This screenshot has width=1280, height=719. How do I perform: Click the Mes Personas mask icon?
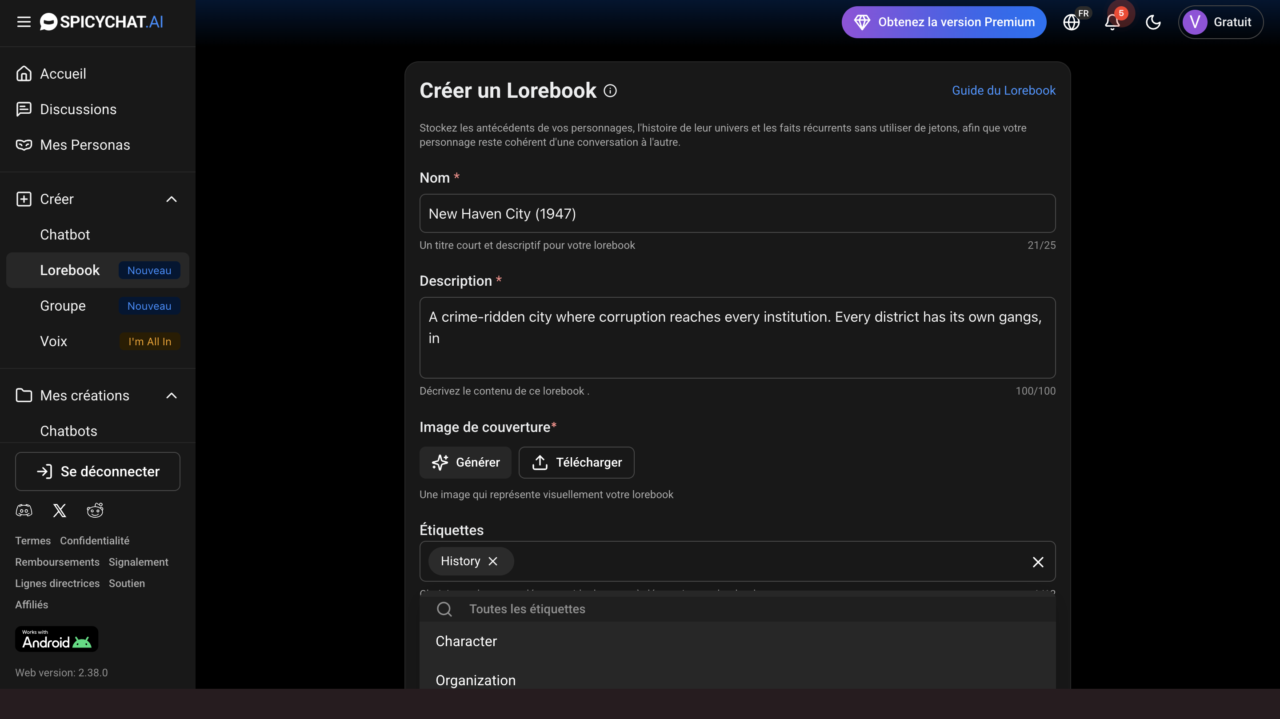coord(24,145)
